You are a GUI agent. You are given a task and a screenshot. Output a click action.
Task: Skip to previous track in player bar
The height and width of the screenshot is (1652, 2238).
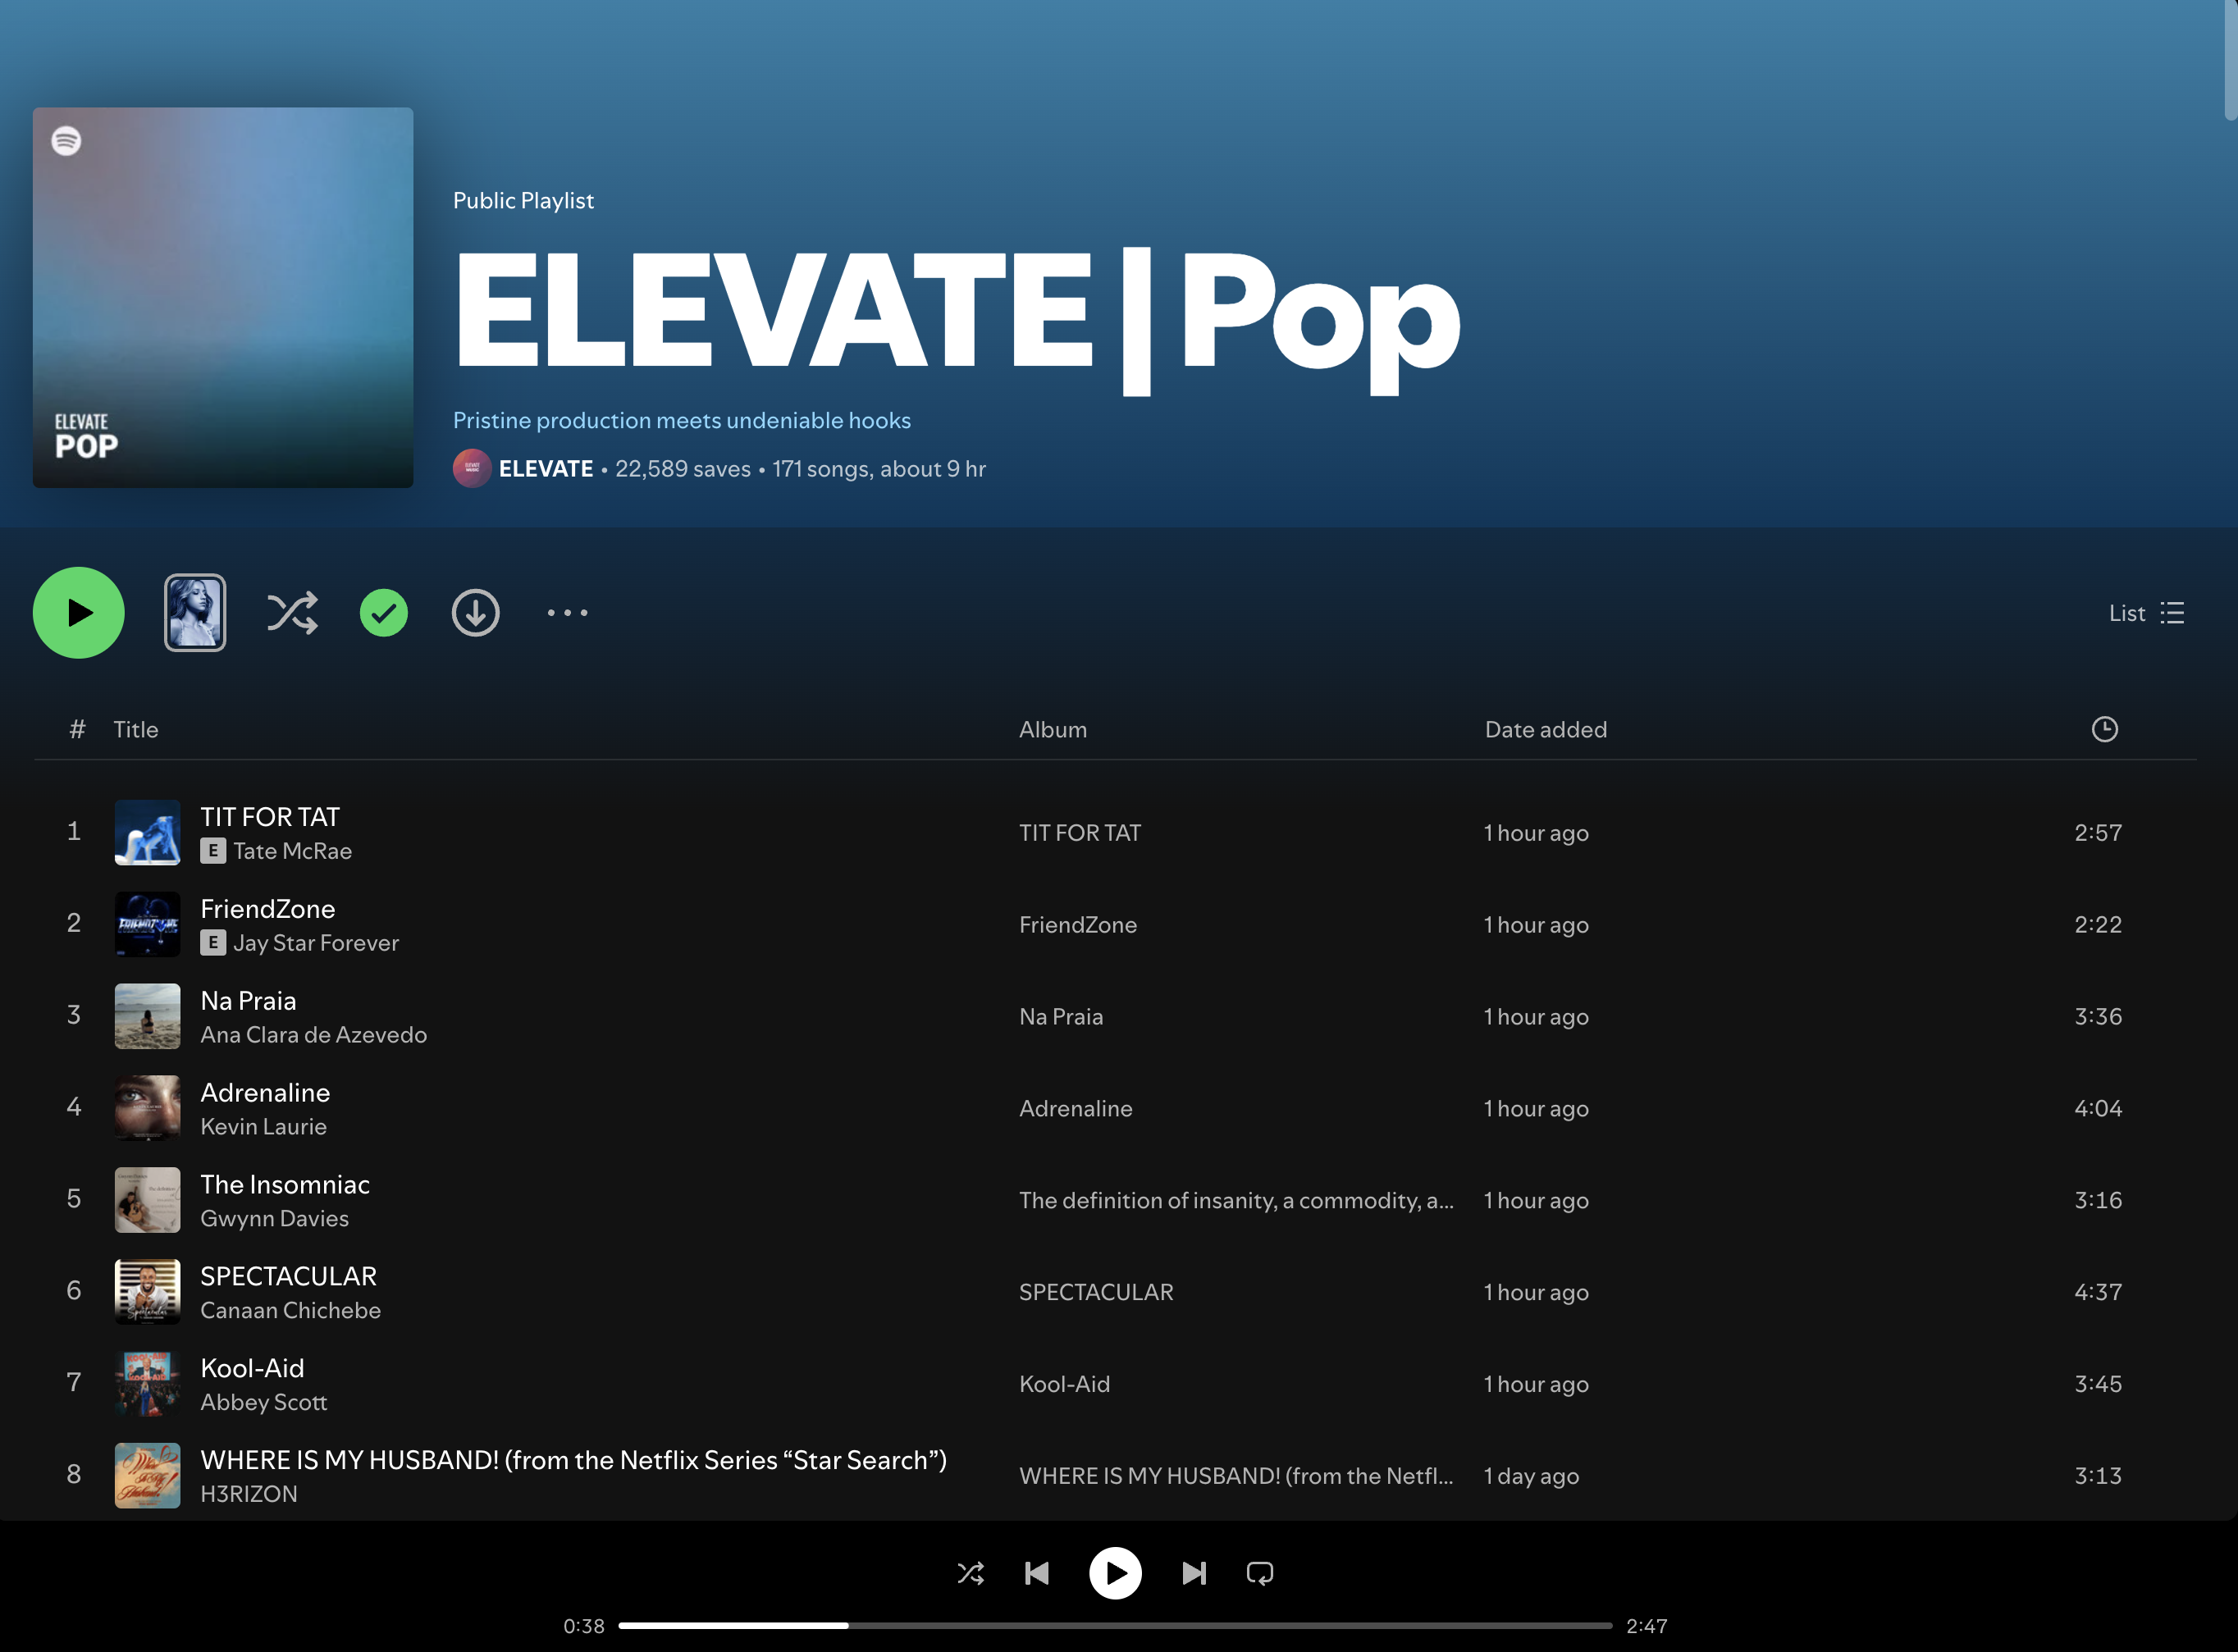1038,1574
